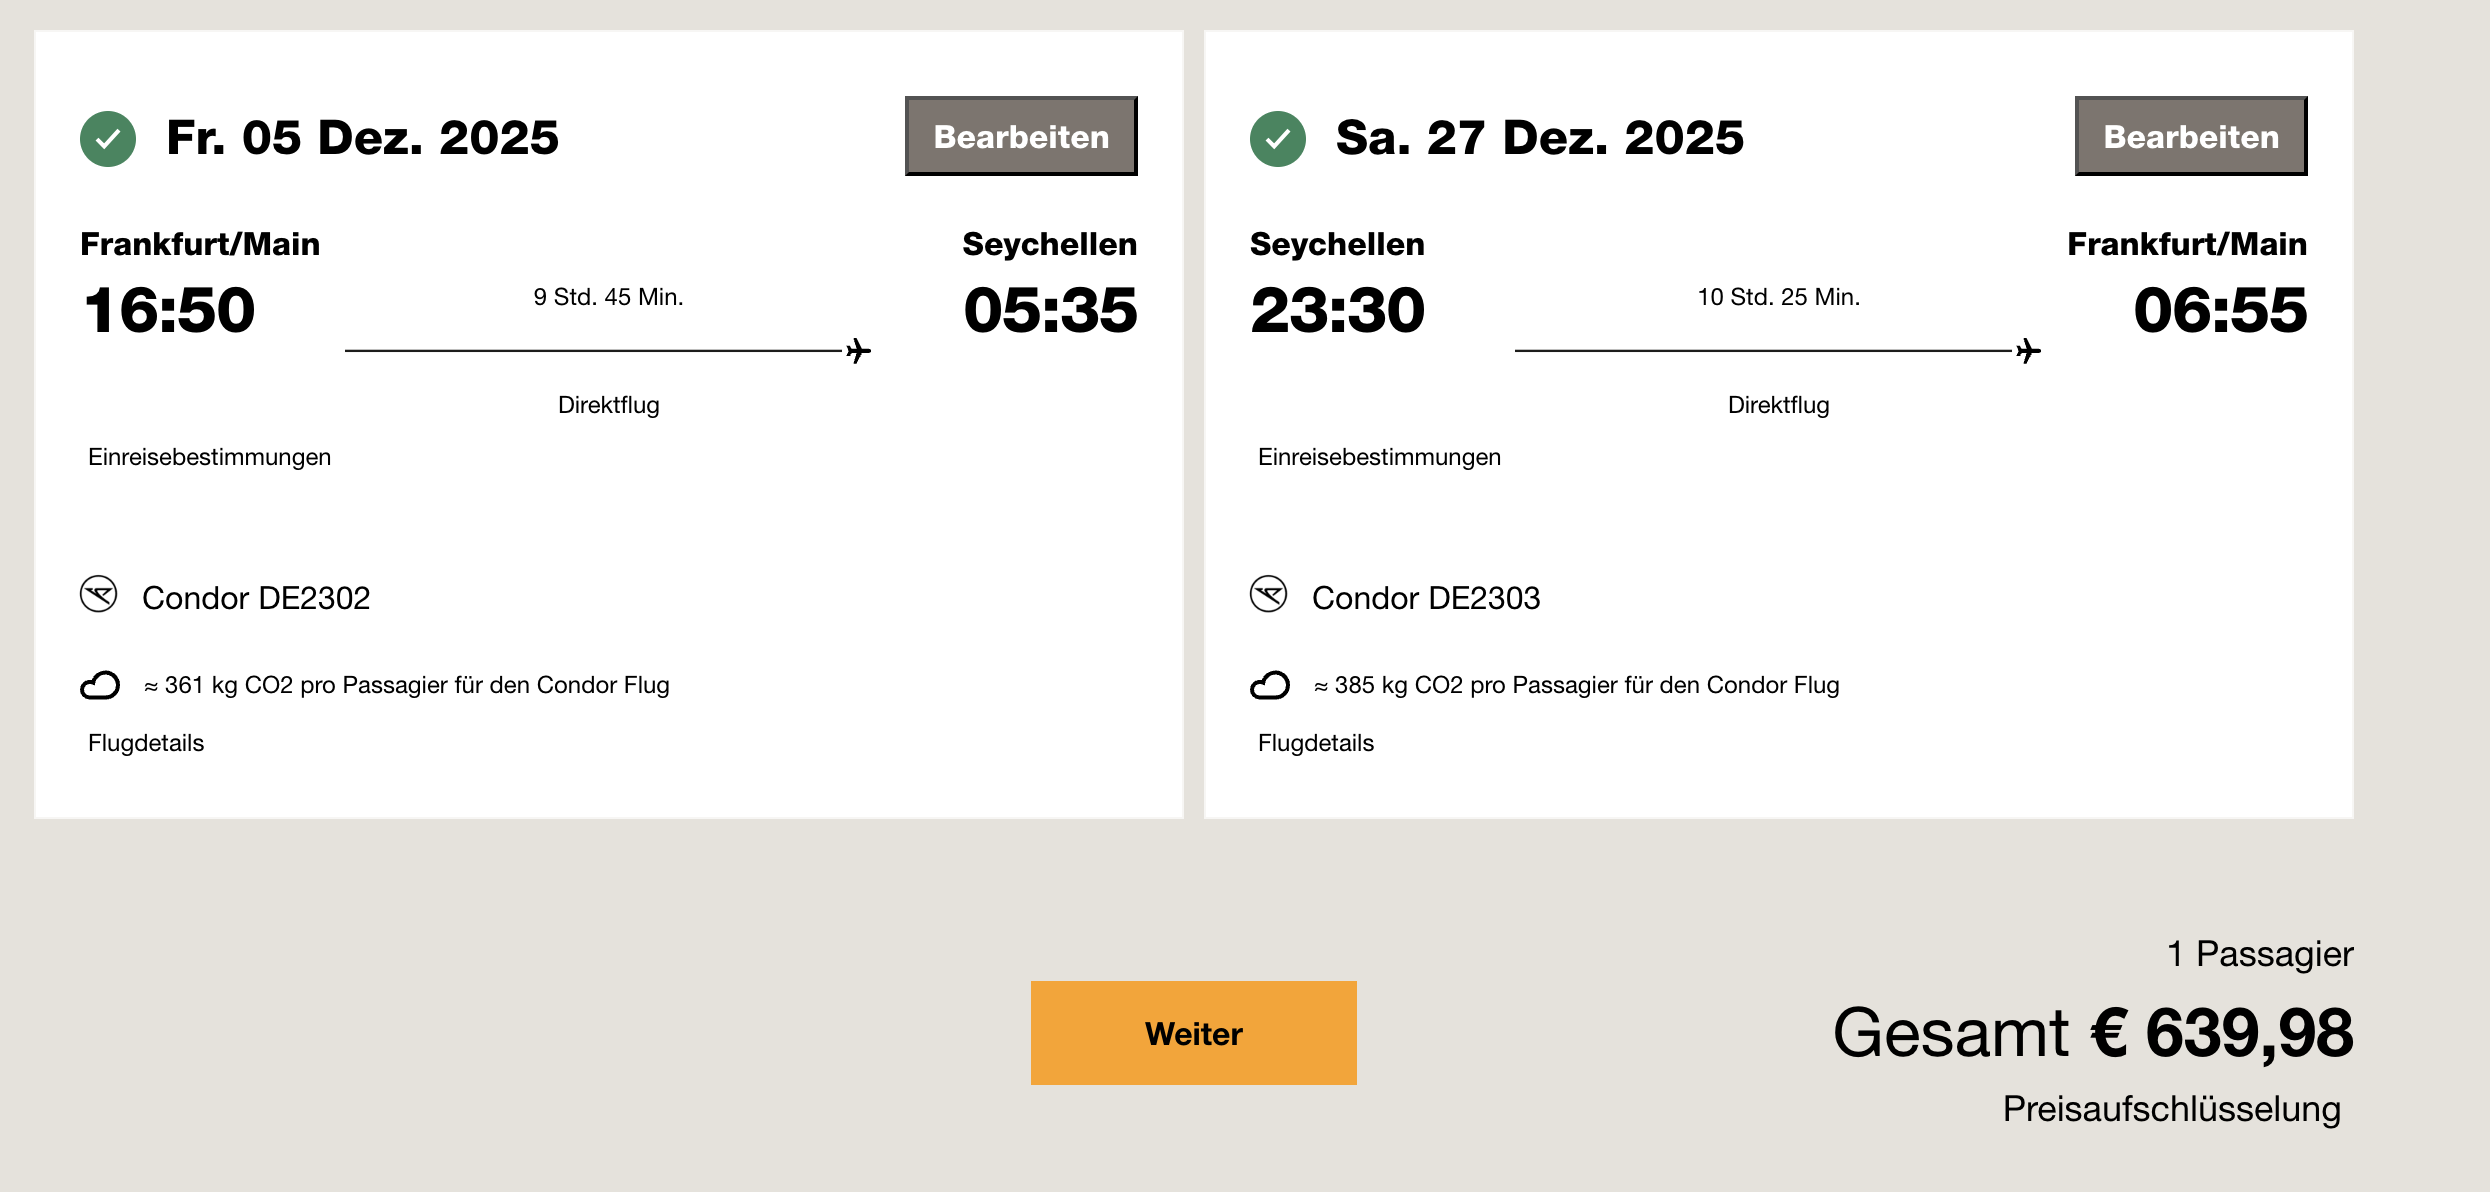Click the 16:50 Frankfurt departure time

point(170,310)
